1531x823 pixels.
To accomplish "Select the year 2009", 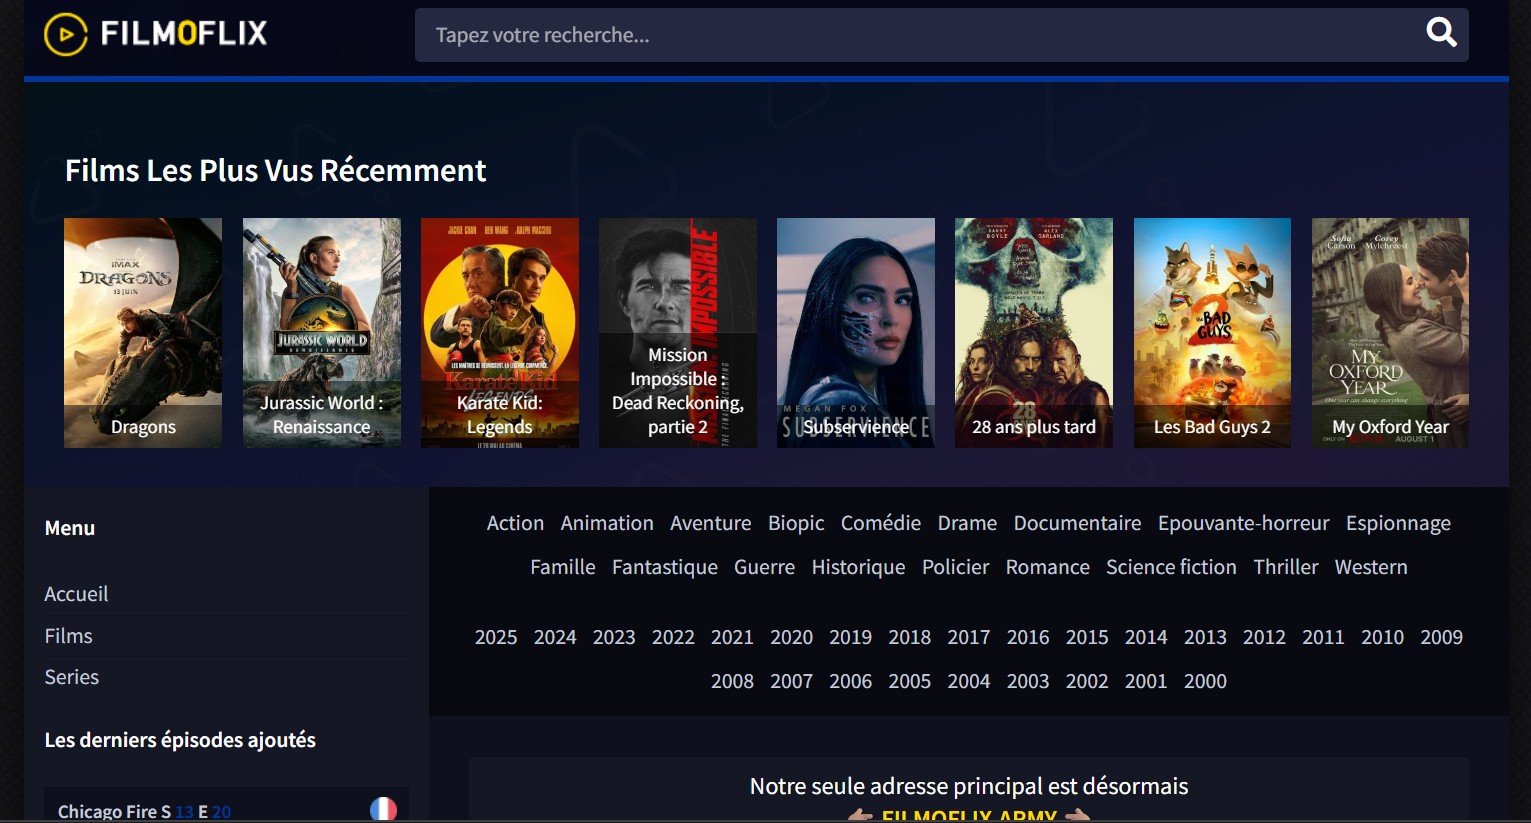I will (x=1441, y=637).
